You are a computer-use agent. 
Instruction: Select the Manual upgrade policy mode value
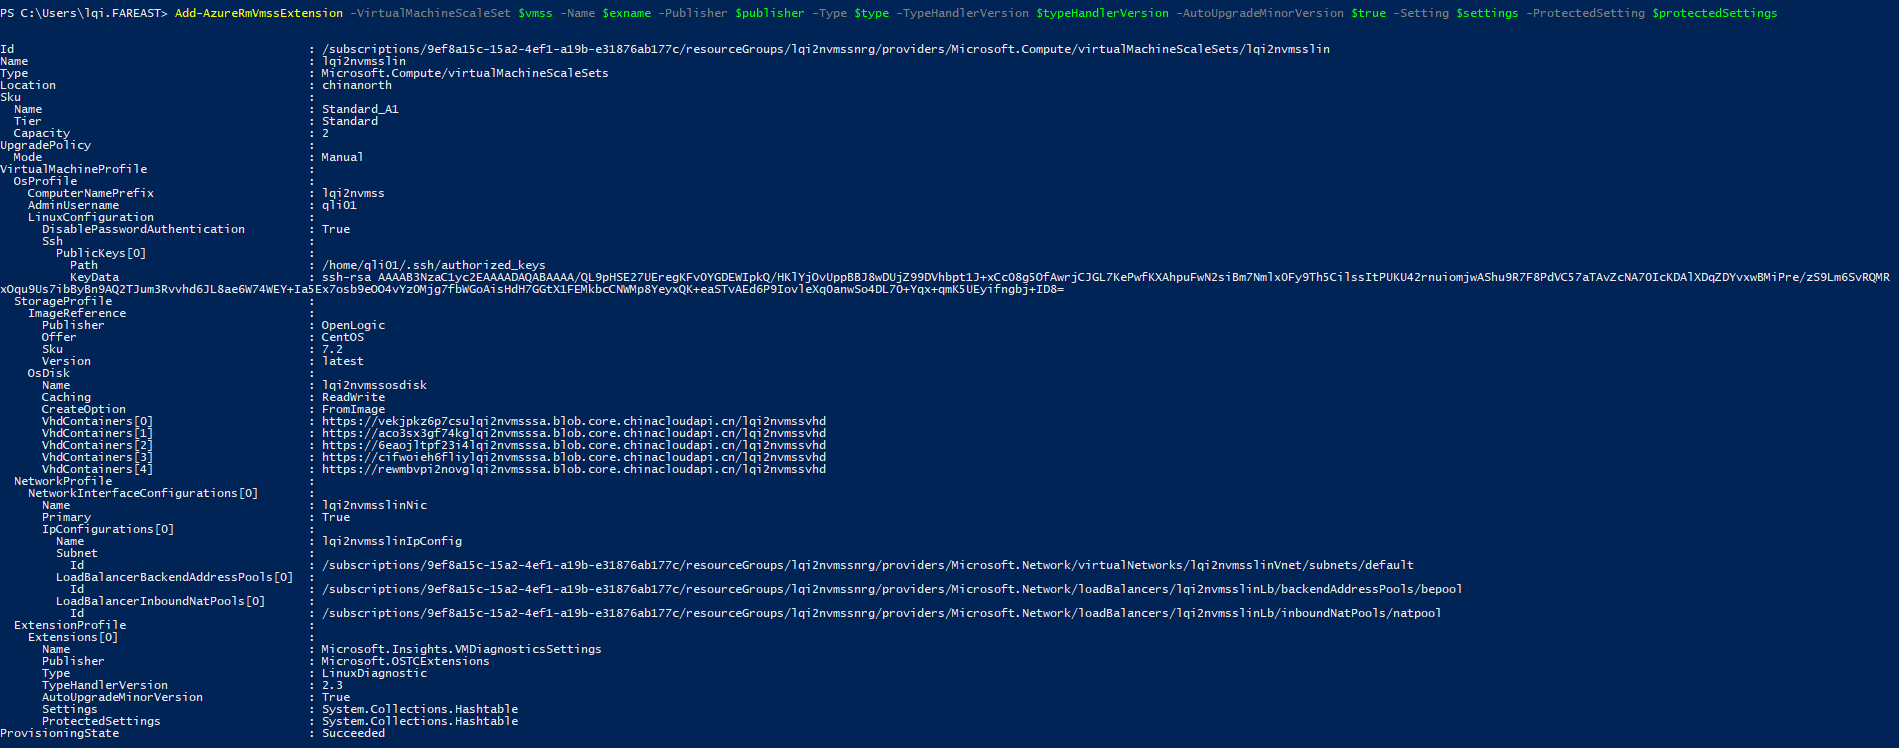coord(342,157)
